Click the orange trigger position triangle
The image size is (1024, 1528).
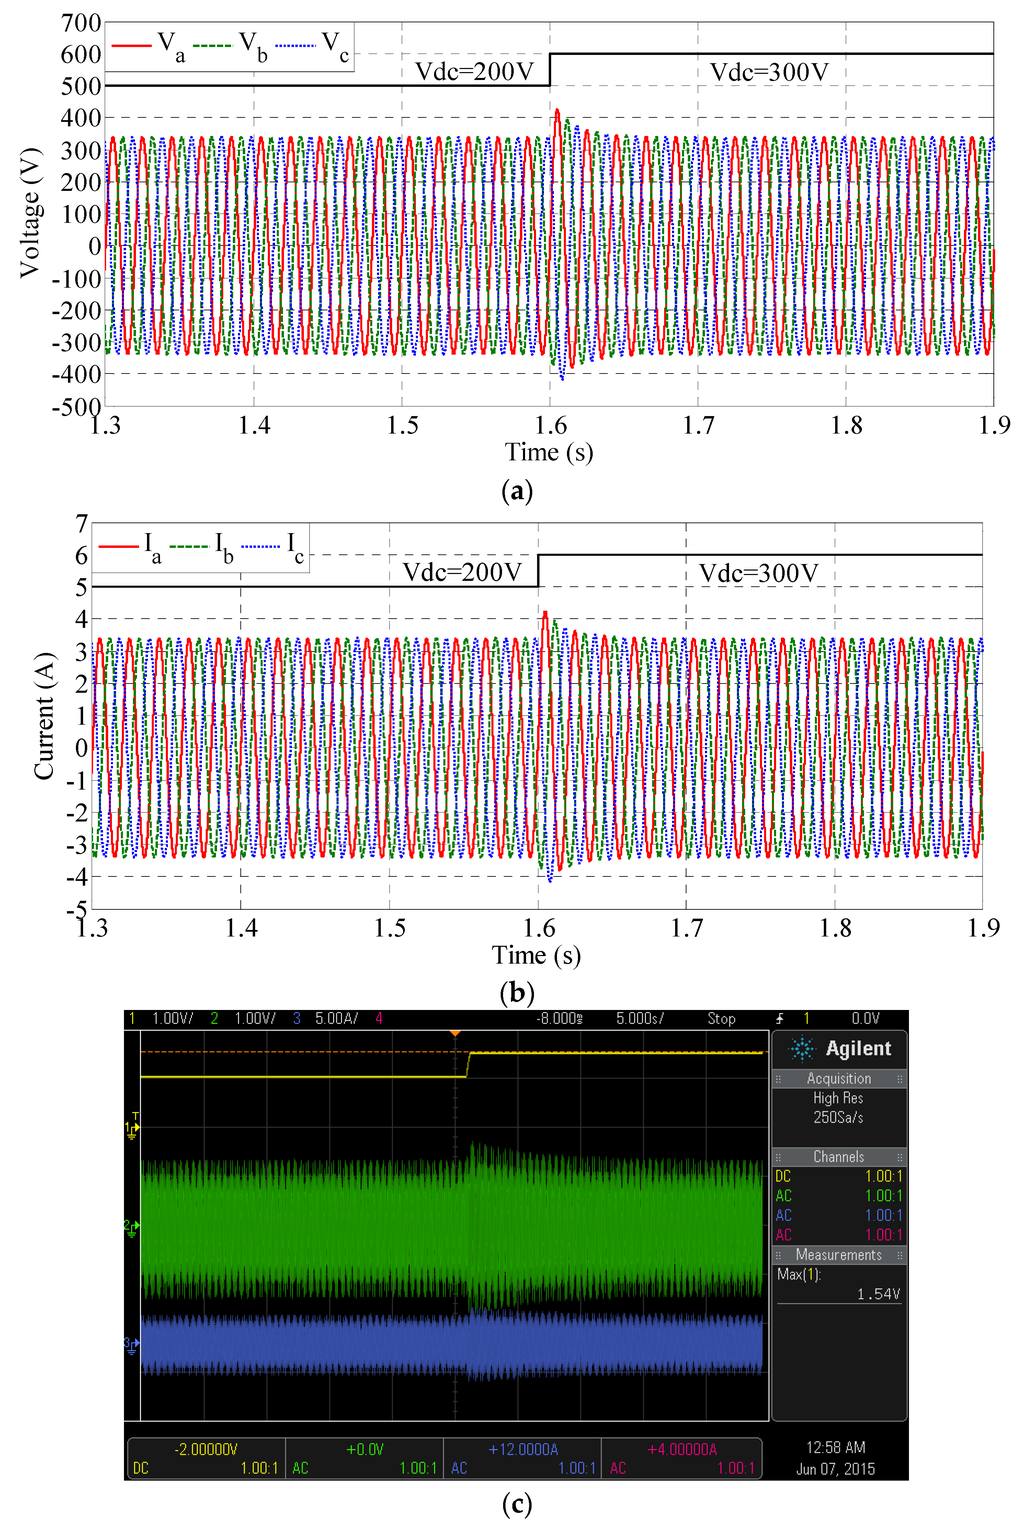[x=455, y=1033]
